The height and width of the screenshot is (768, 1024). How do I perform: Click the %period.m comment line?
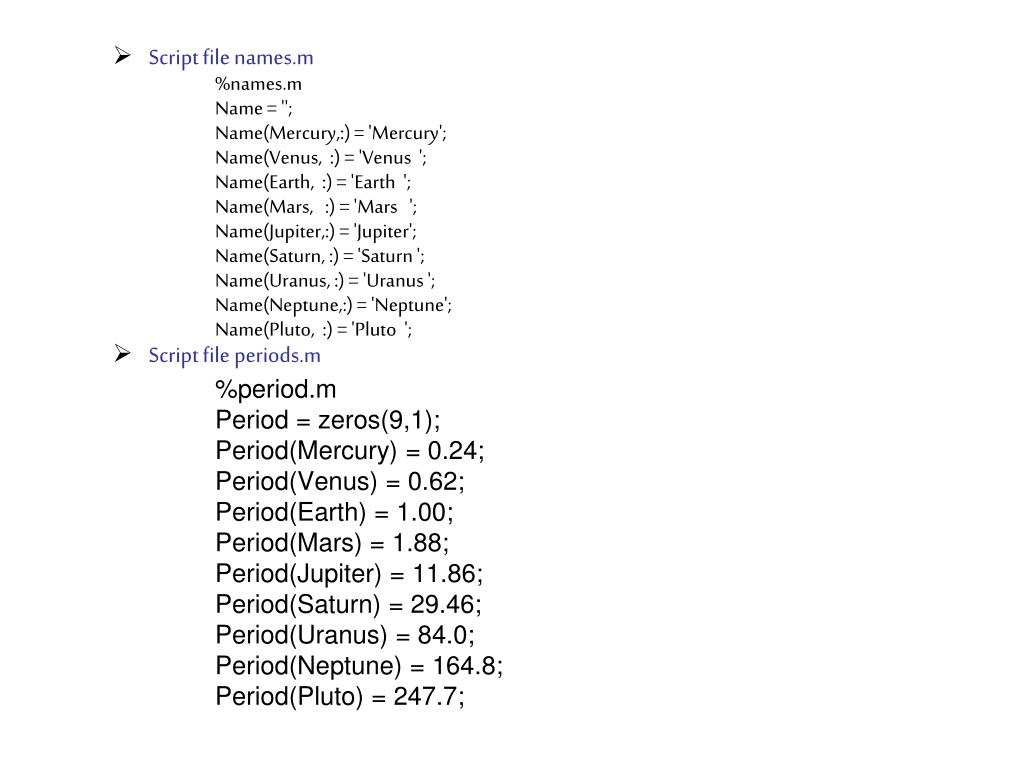click(276, 389)
